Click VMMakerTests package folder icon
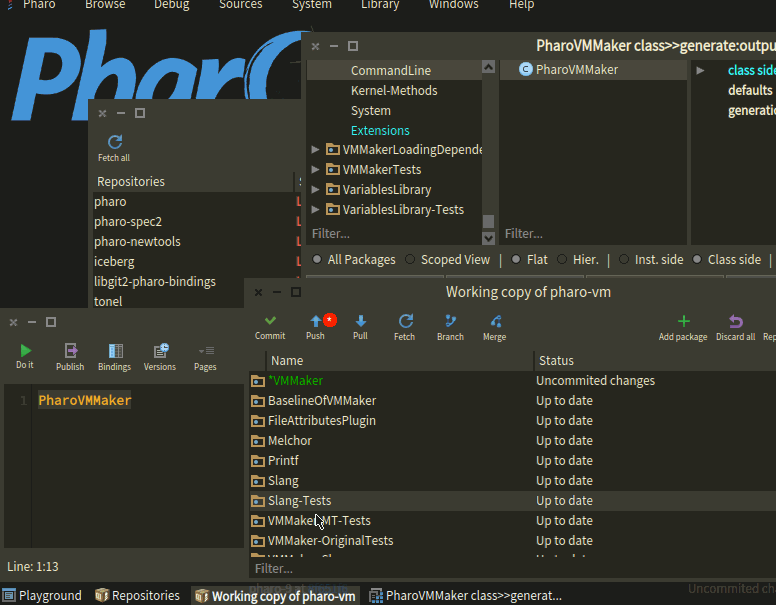 (333, 169)
